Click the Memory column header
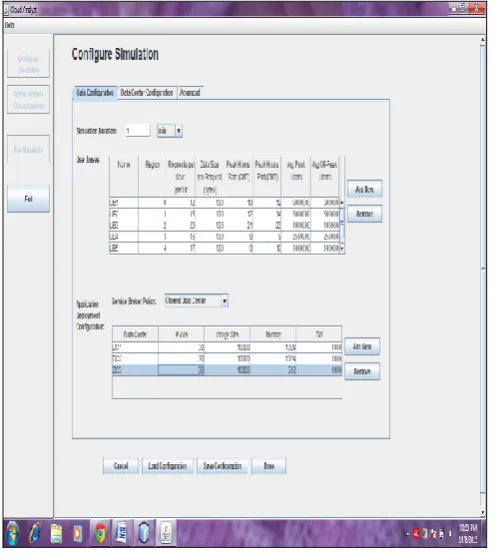The image size is (495, 560). 273,334
